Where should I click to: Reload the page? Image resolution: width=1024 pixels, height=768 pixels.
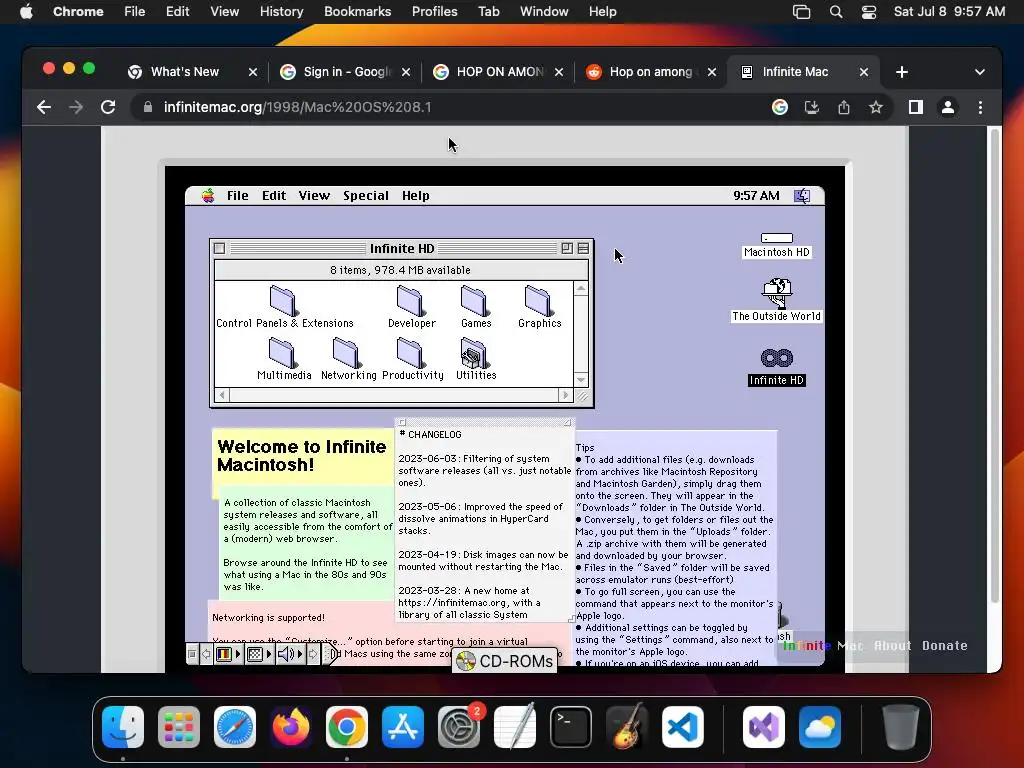[108, 107]
